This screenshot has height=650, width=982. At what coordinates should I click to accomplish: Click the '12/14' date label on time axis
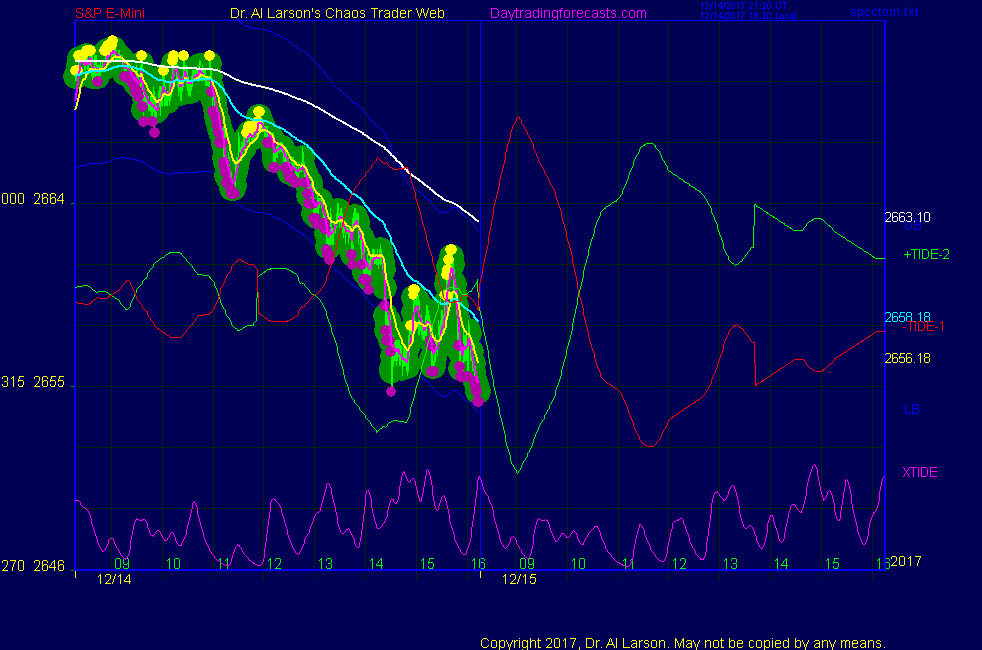click(x=114, y=579)
